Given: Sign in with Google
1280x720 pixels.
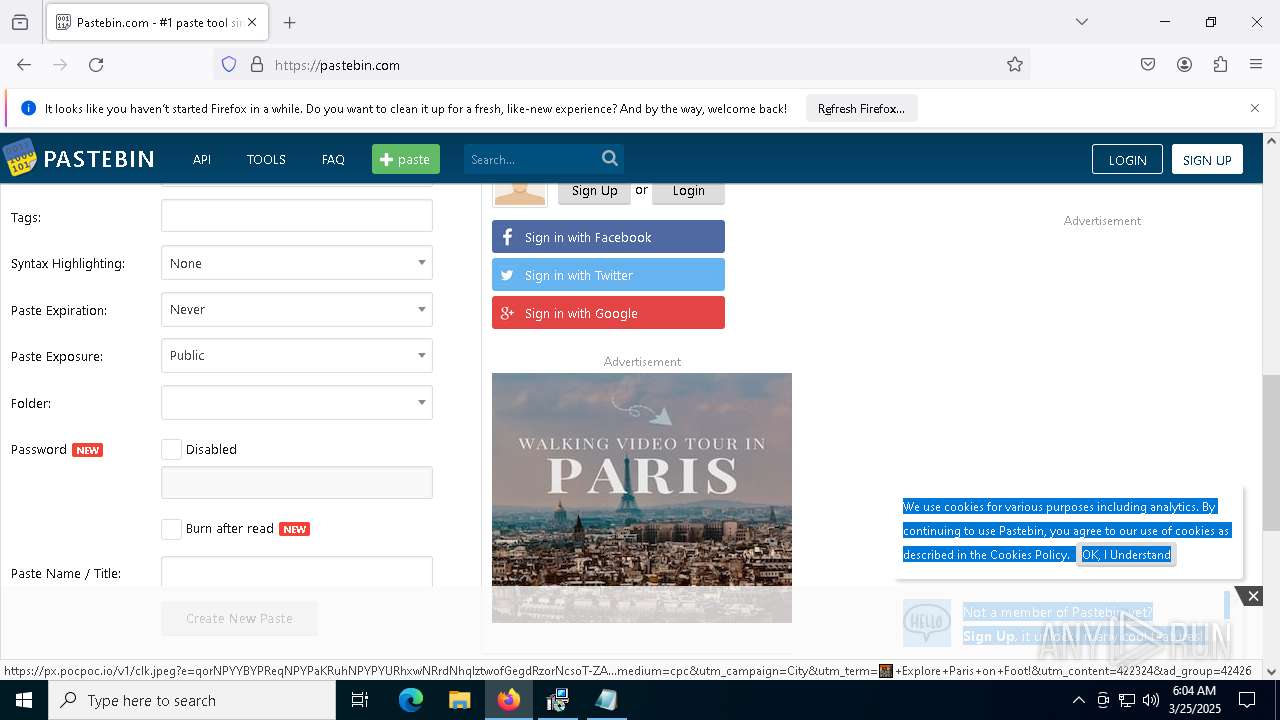Looking at the screenshot, I should click(608, 313).
